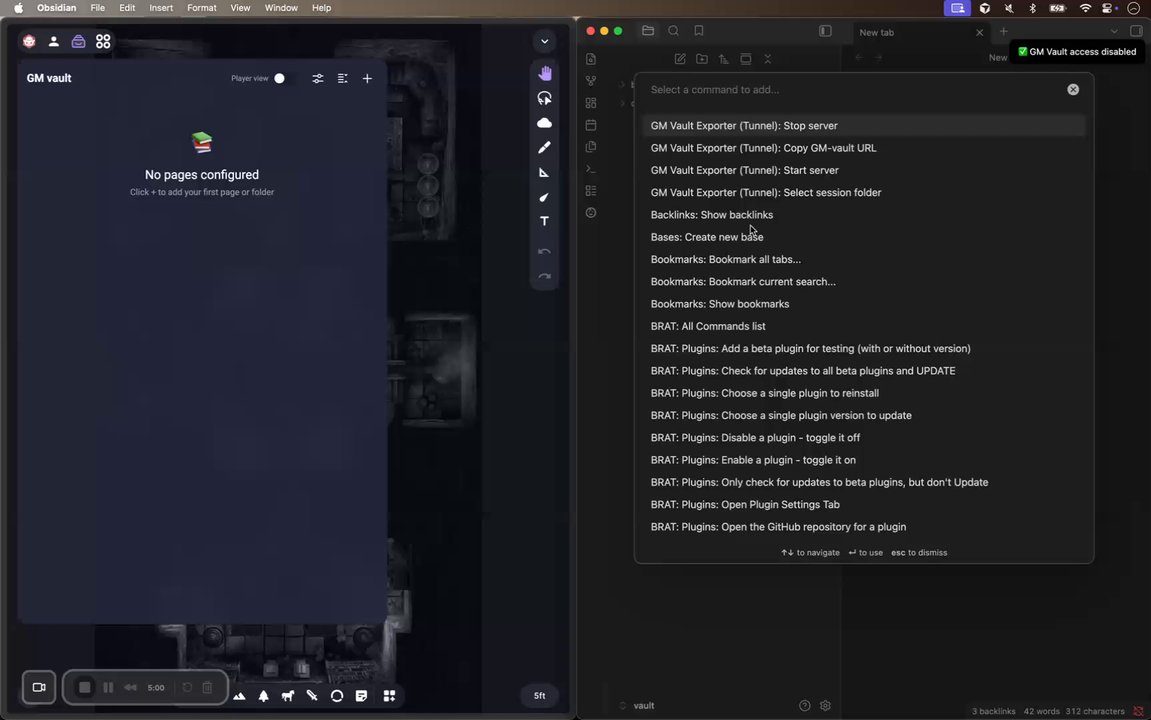This screenshot has width=1151, height=720.
Task: Change sort order icon in Obsidian
Action: click(724, 59)
